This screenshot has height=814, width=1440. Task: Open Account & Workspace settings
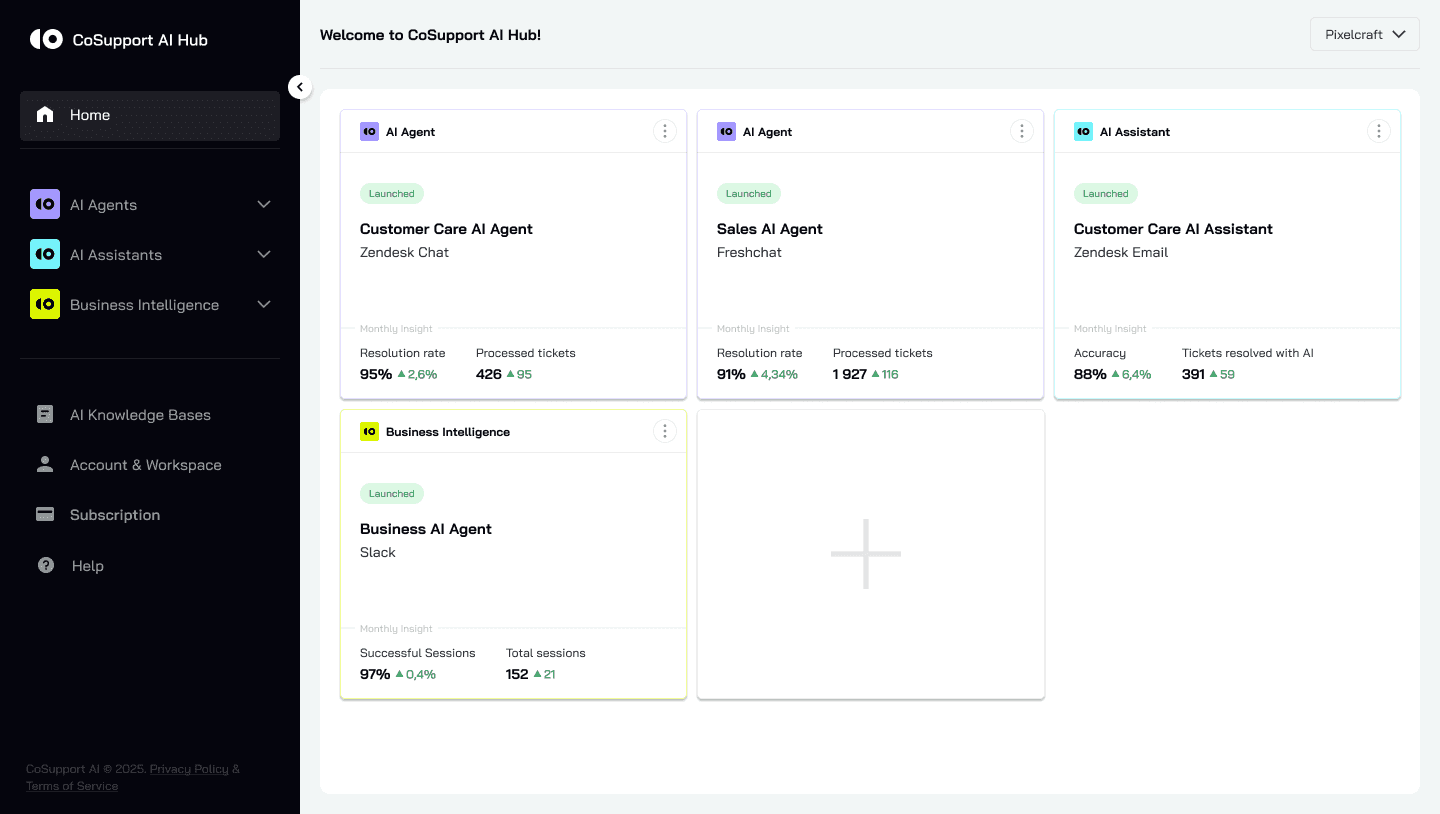click(x=145, y=465)
